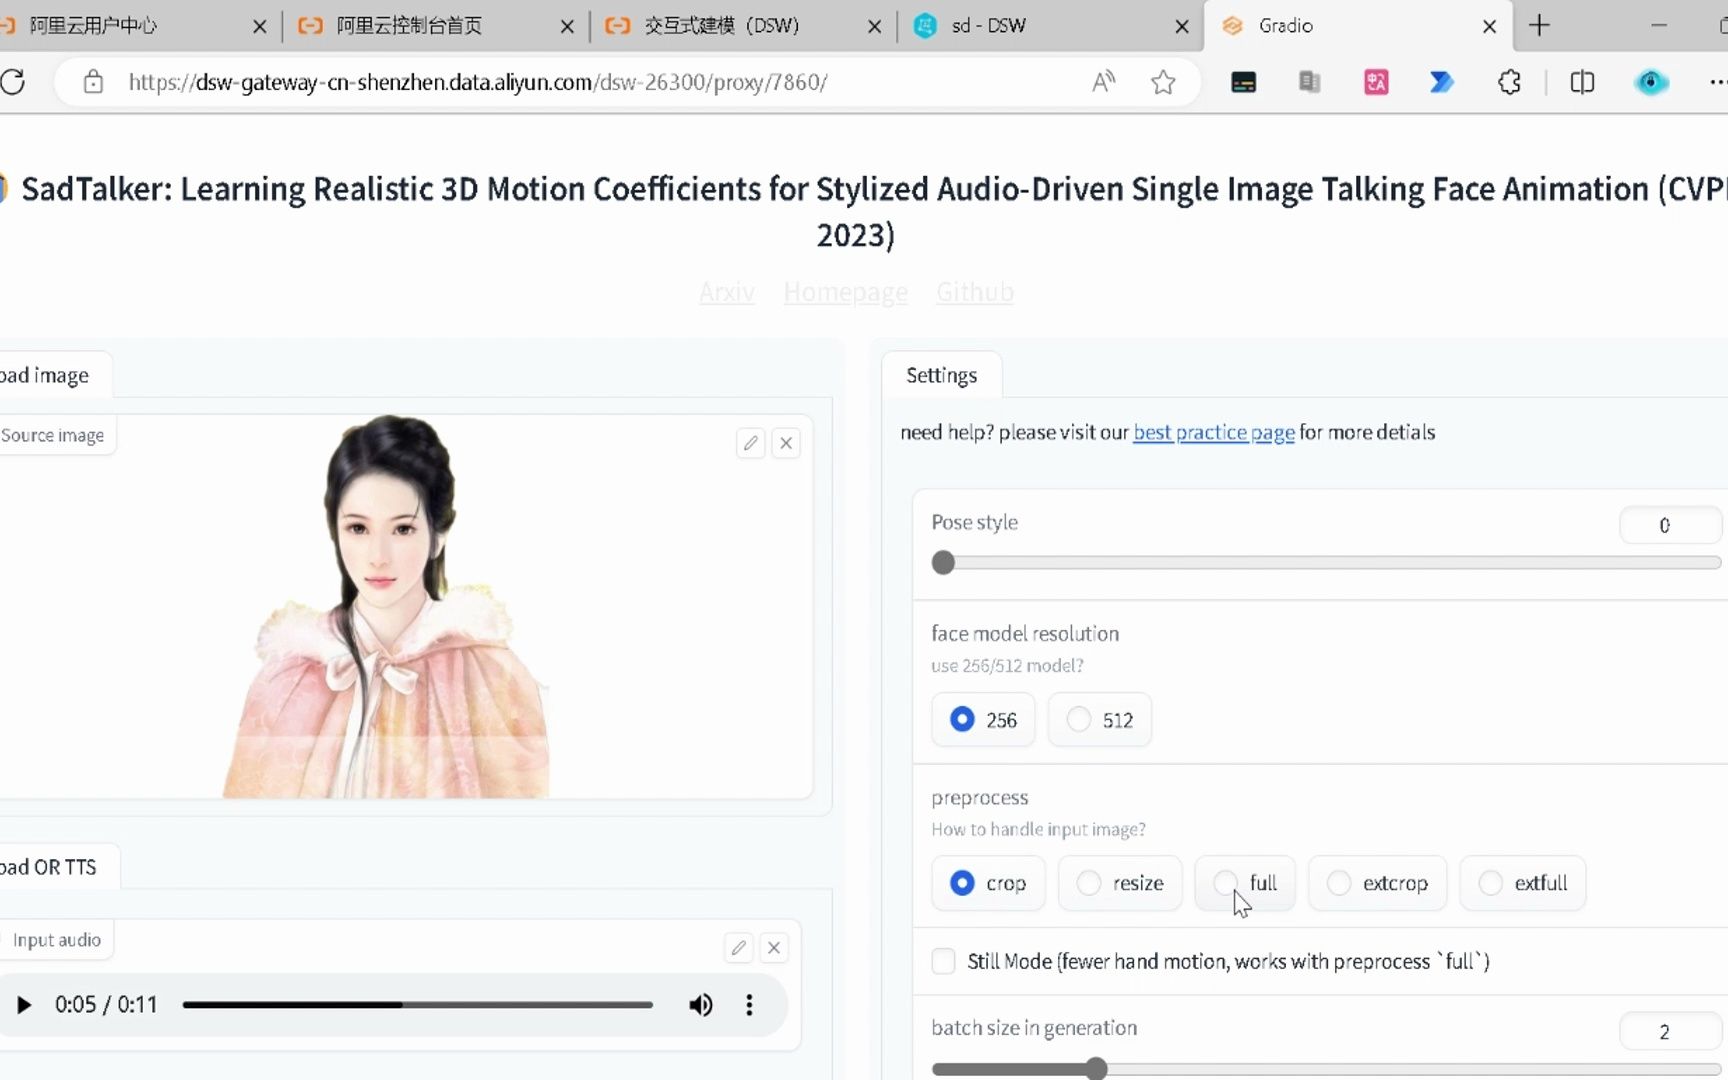This screenshot has width=1728, height=1080.
Task: Open the Homepage link
Action: coord(845,292)
